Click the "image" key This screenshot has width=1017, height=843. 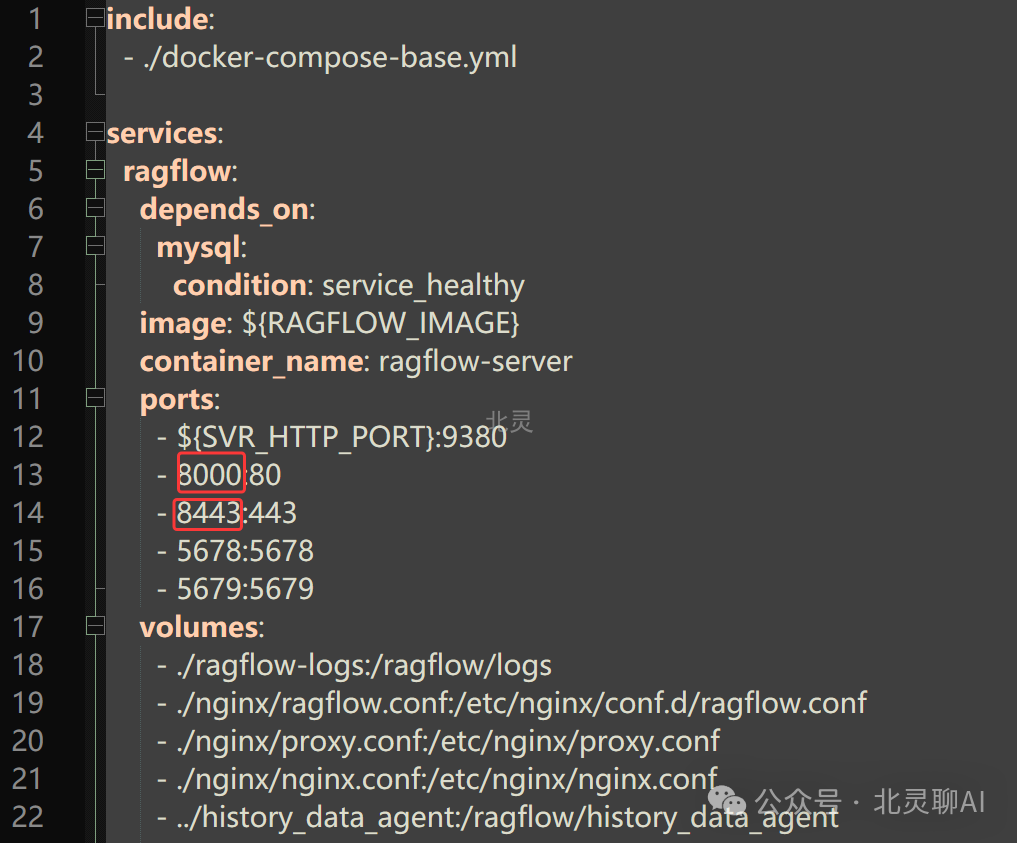(x=183, y=324)
